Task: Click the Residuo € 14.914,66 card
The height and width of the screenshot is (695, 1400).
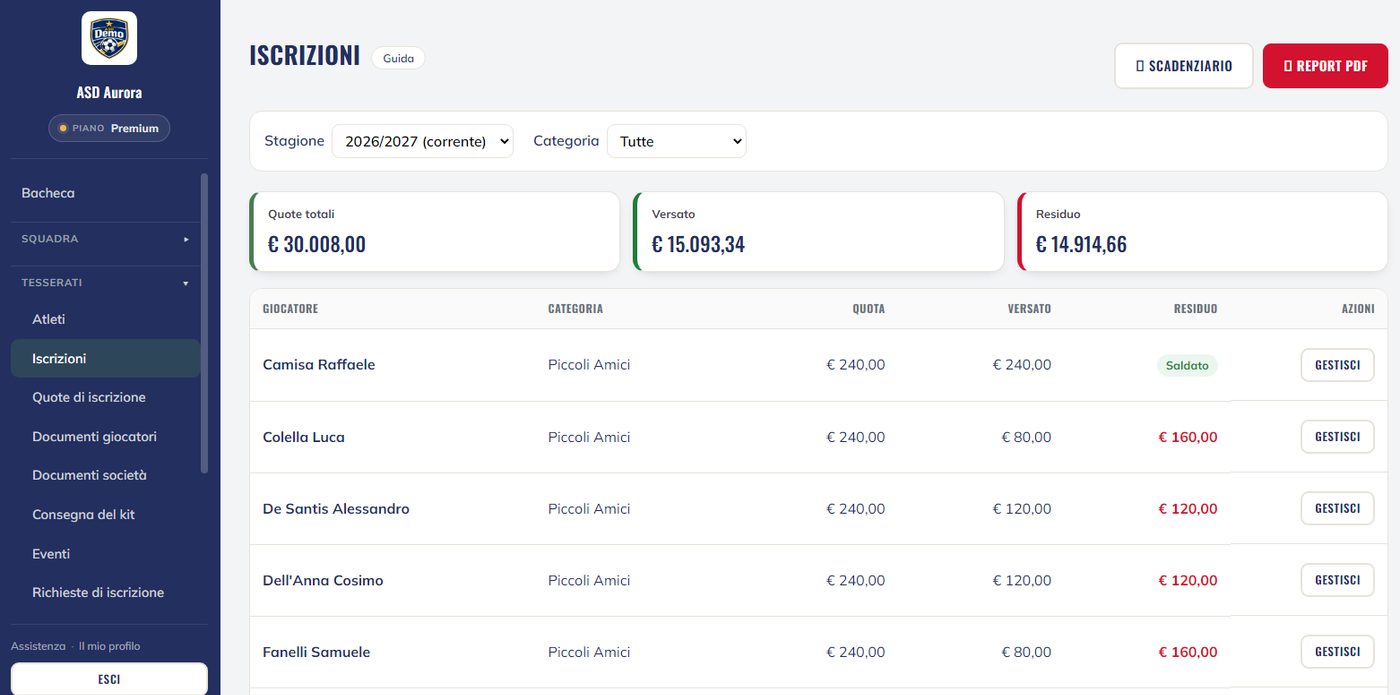Action: coord(1202,231)
